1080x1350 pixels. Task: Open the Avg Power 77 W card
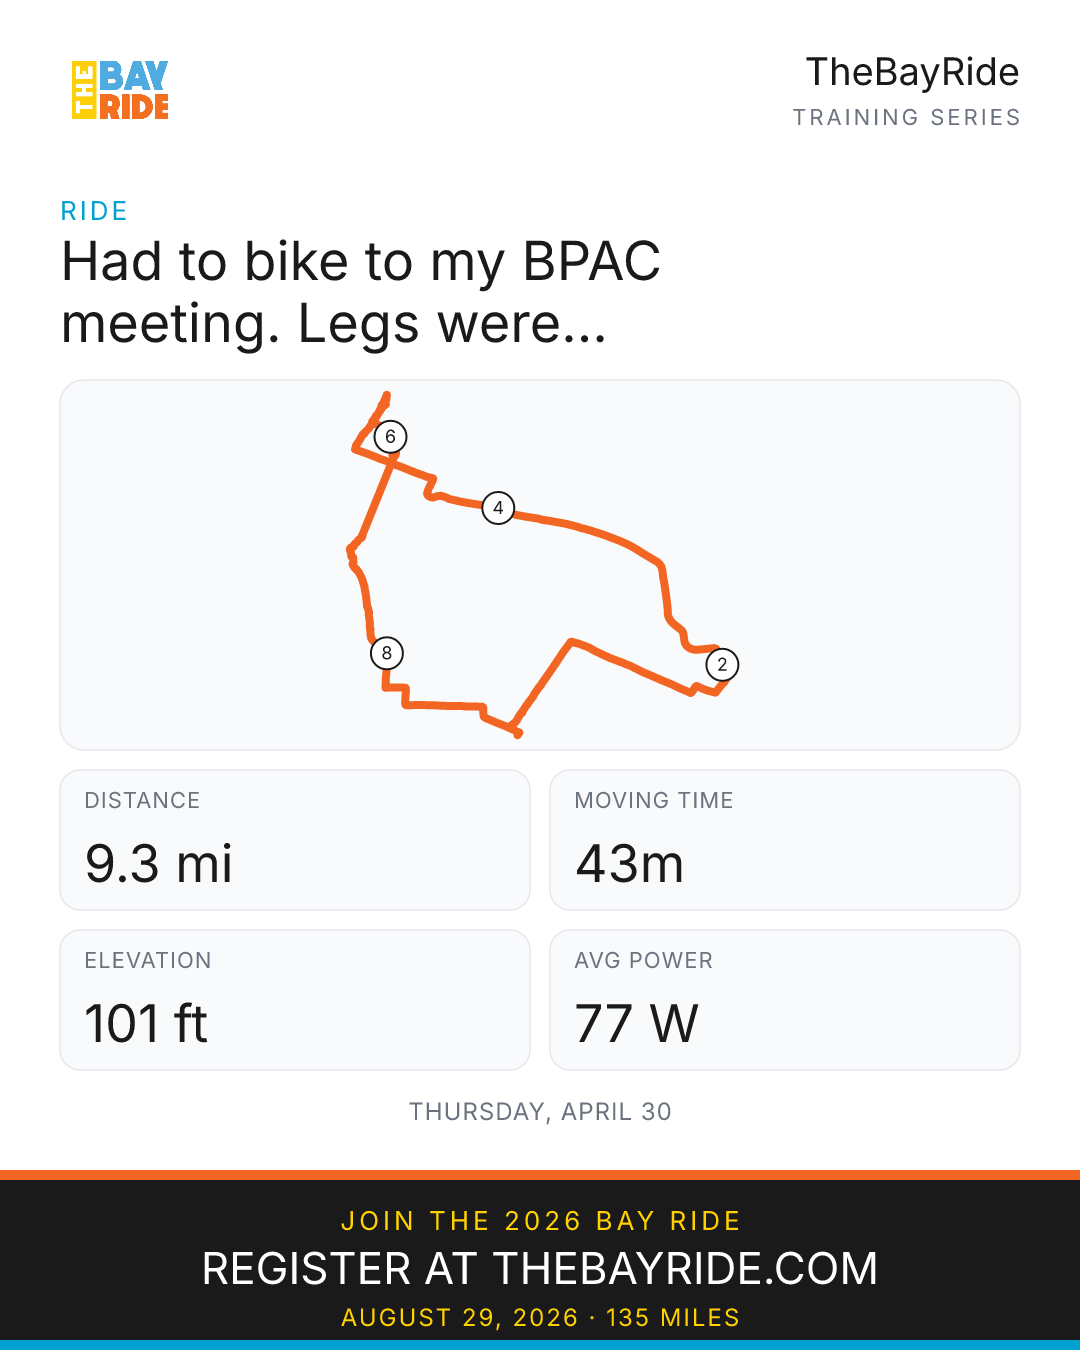pos(785,1000)
